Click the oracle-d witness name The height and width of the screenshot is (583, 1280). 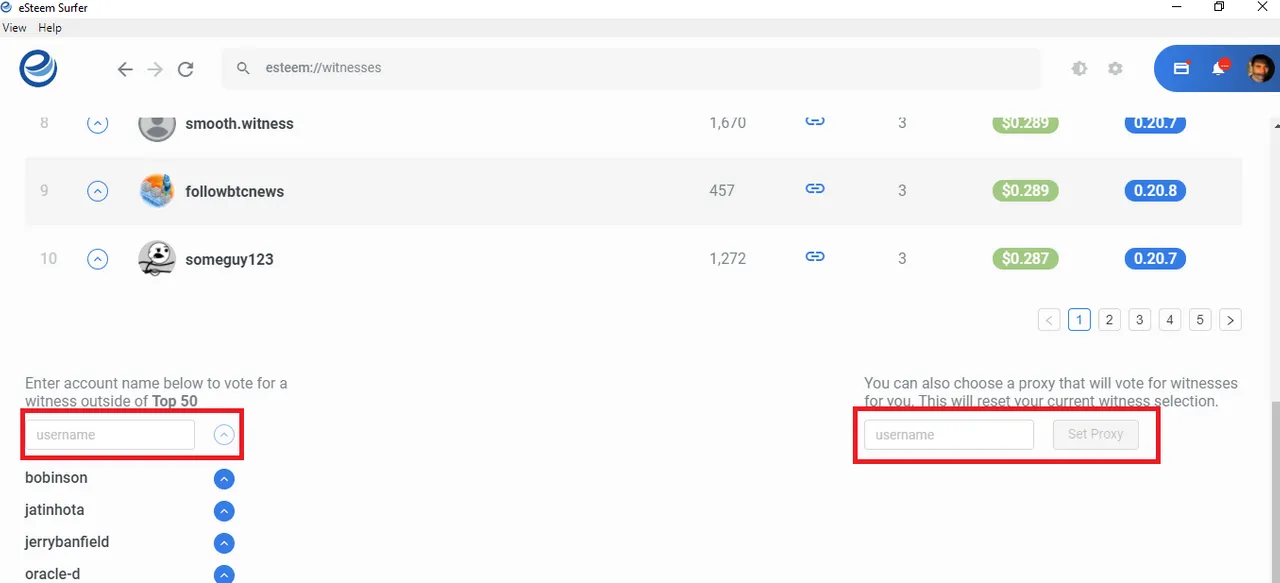click(x=53, y=574)
